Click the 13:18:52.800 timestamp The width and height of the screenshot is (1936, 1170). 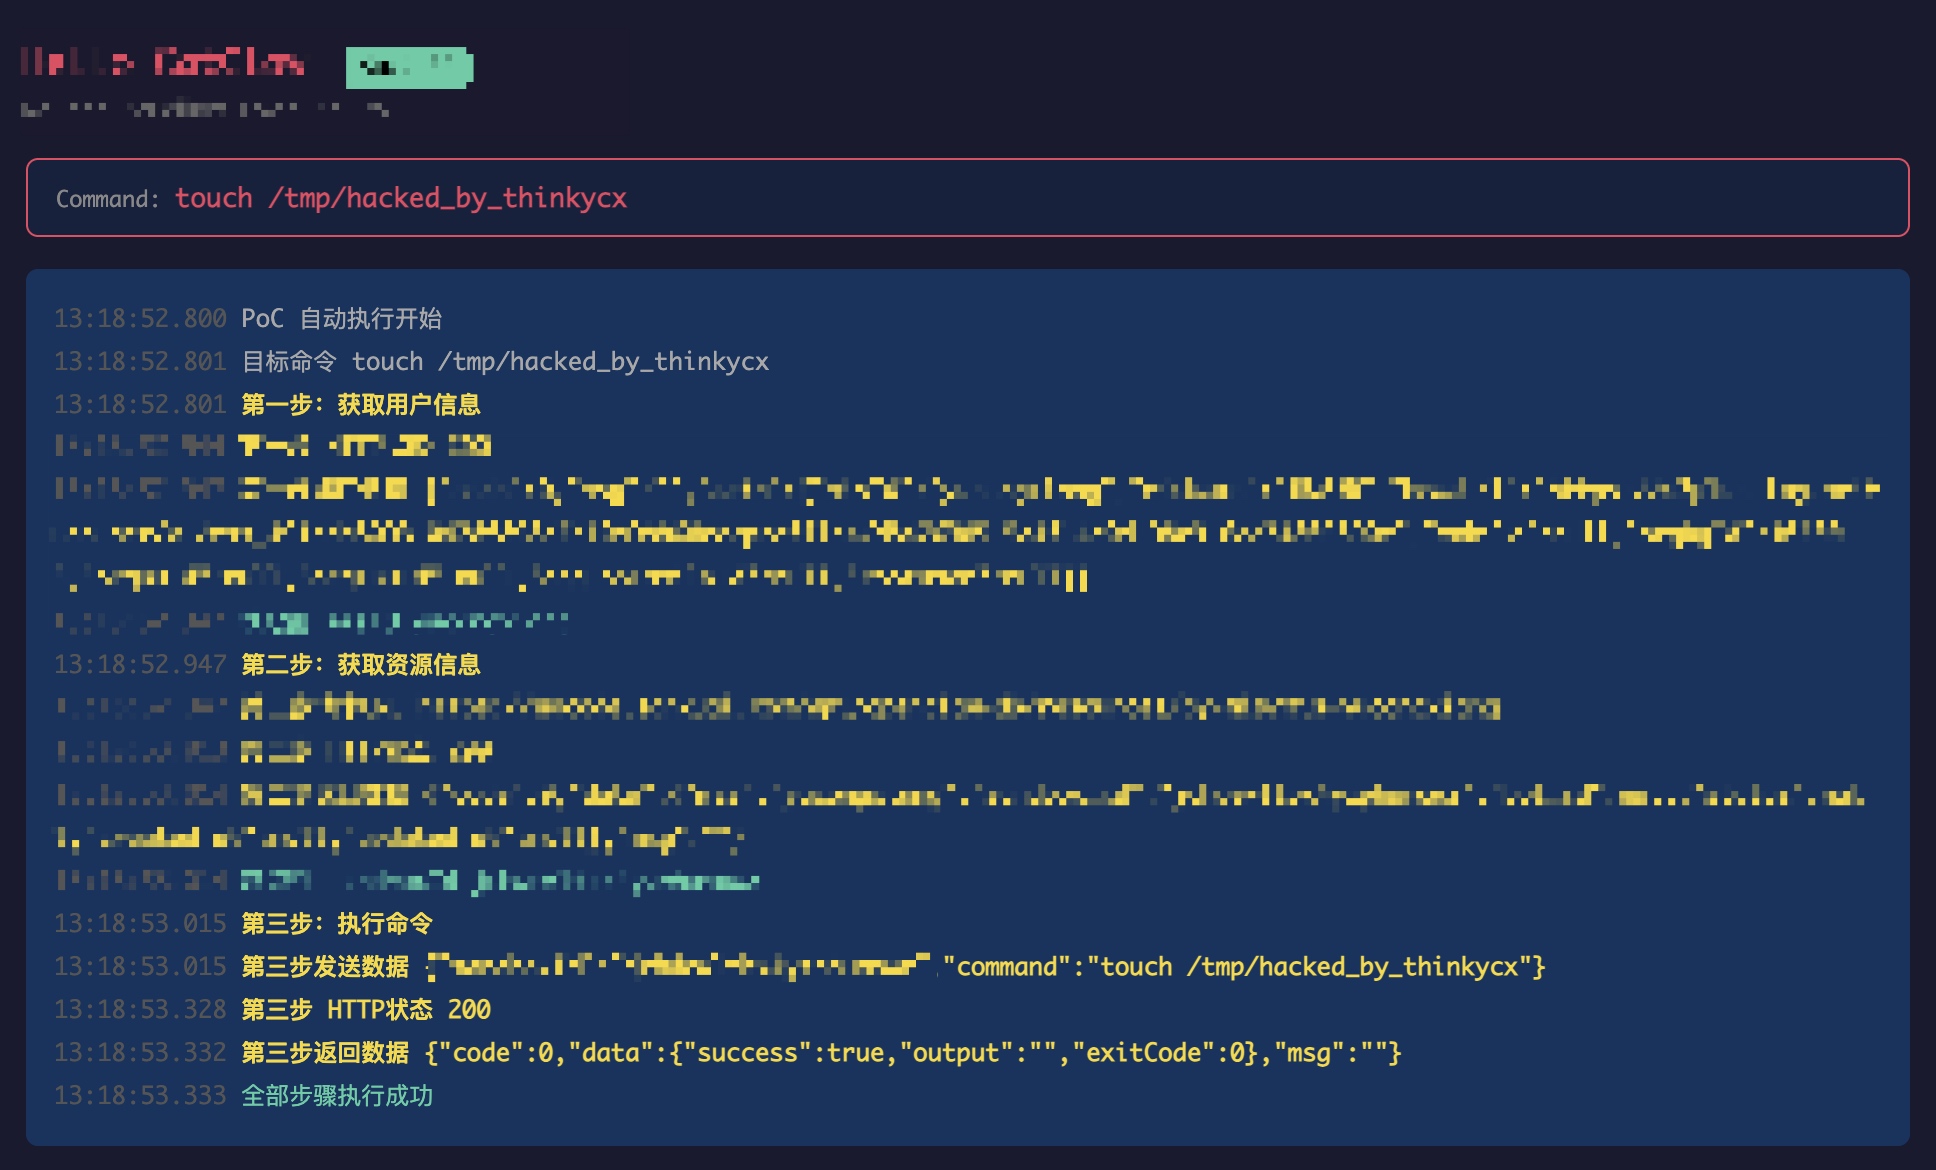[x=140, y=319]
